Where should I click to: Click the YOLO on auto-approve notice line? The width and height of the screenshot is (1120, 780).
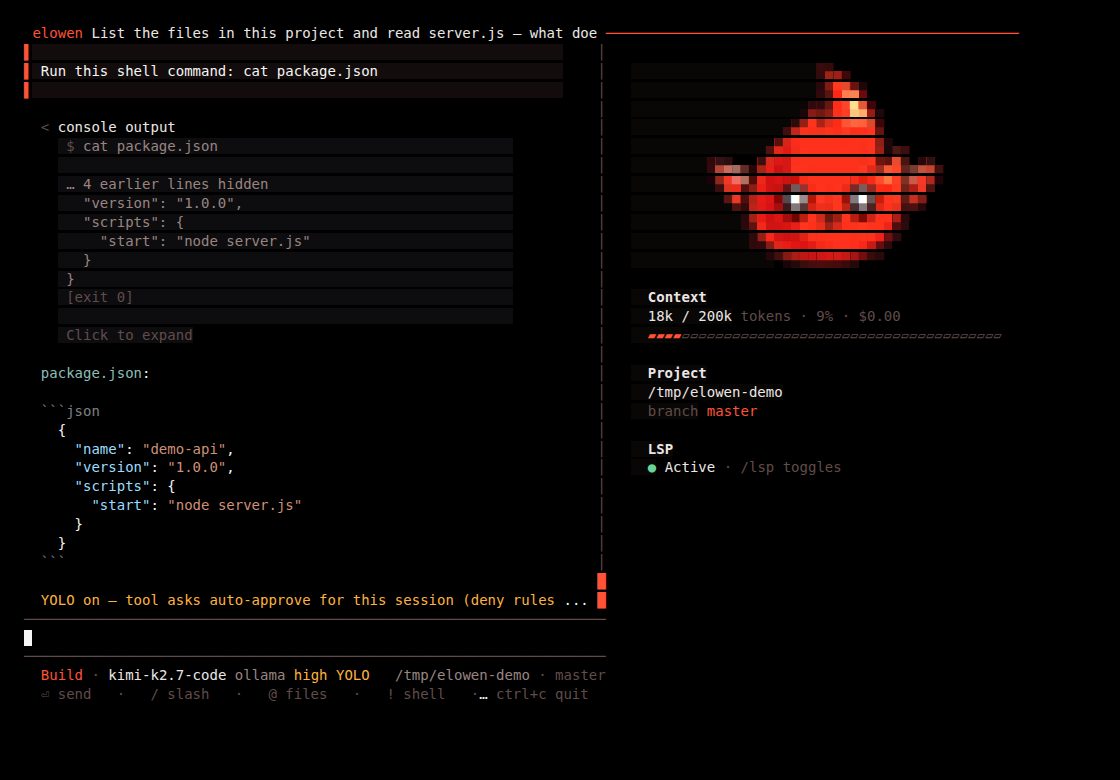314,601
